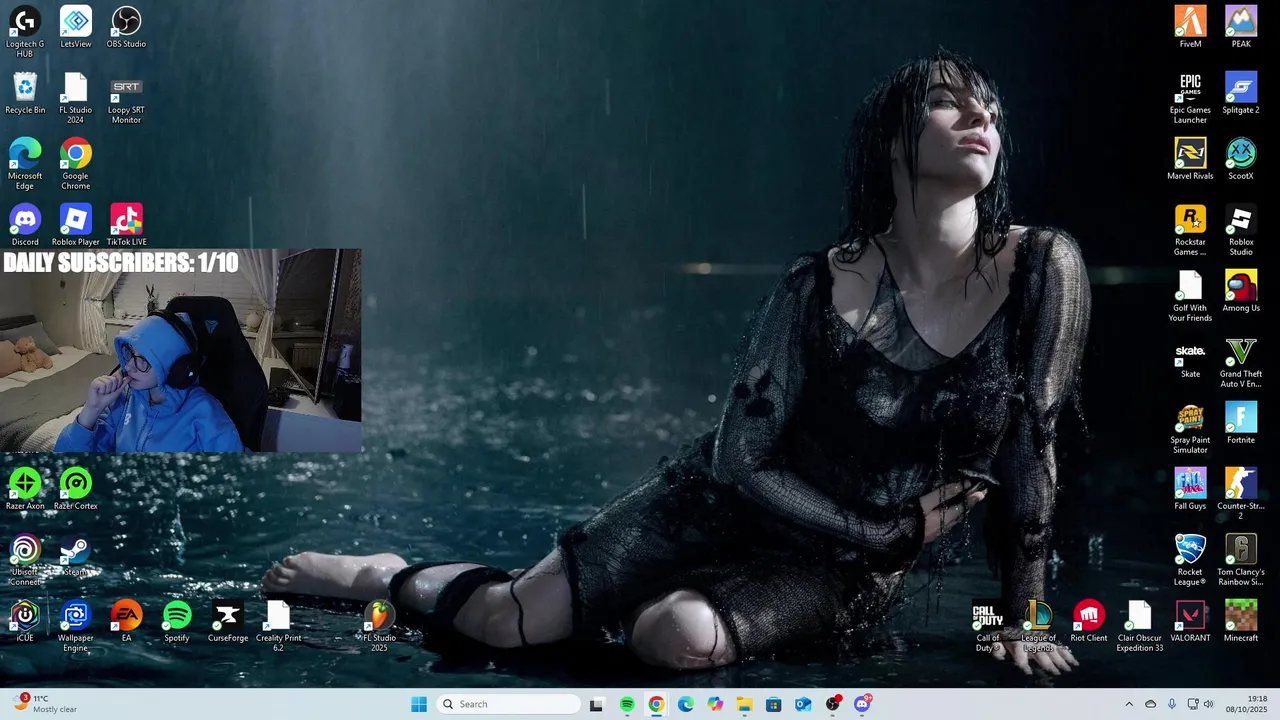Screen dimensions: 1280x720
Task: Select the Microsoft Edge desktop shortcut
Action: tap(25, 163)
